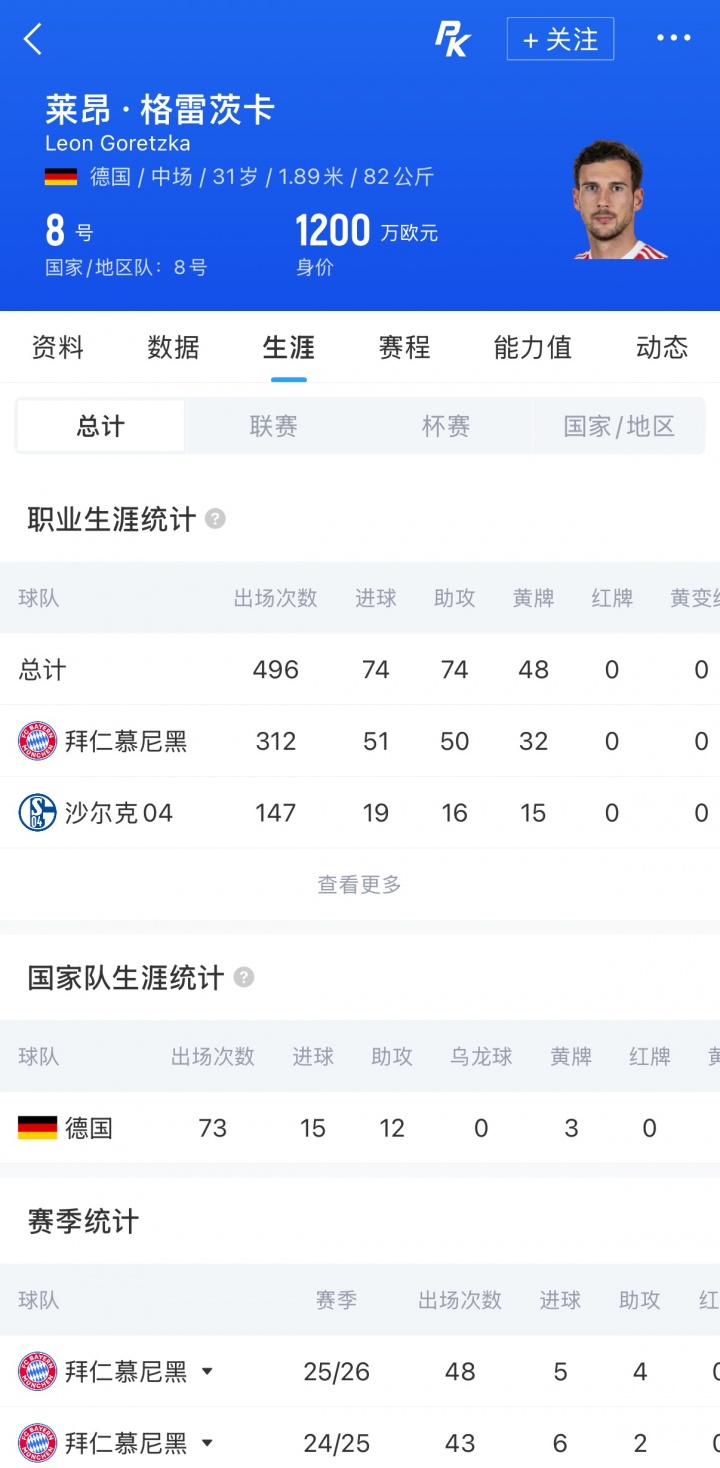Tap Leon Goretzka's profile photo
The height and width of the screenshot is (1468, 720).
[x=620, y=201]
